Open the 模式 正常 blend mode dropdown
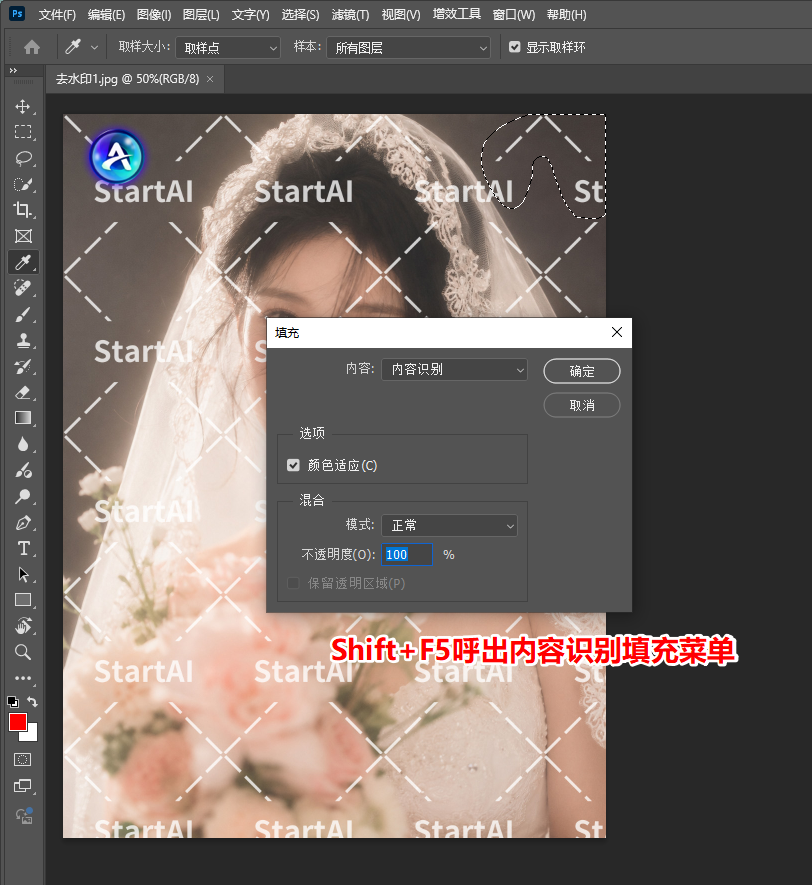 [450, 525]
